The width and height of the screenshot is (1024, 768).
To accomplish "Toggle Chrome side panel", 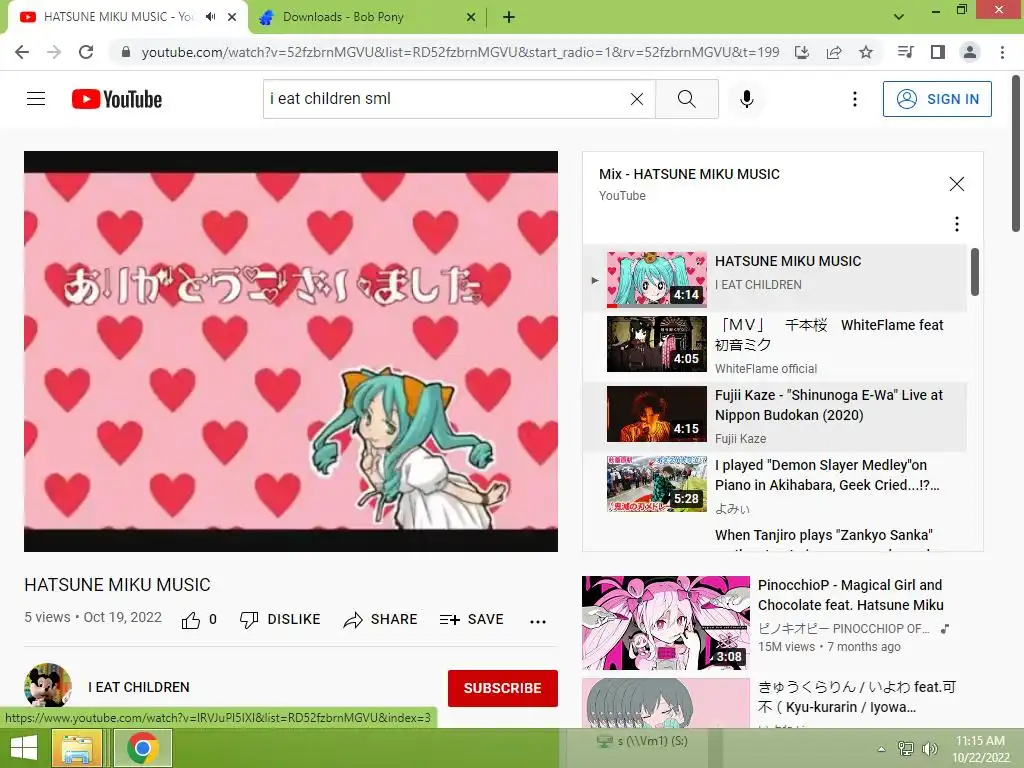I will (938, 52).
